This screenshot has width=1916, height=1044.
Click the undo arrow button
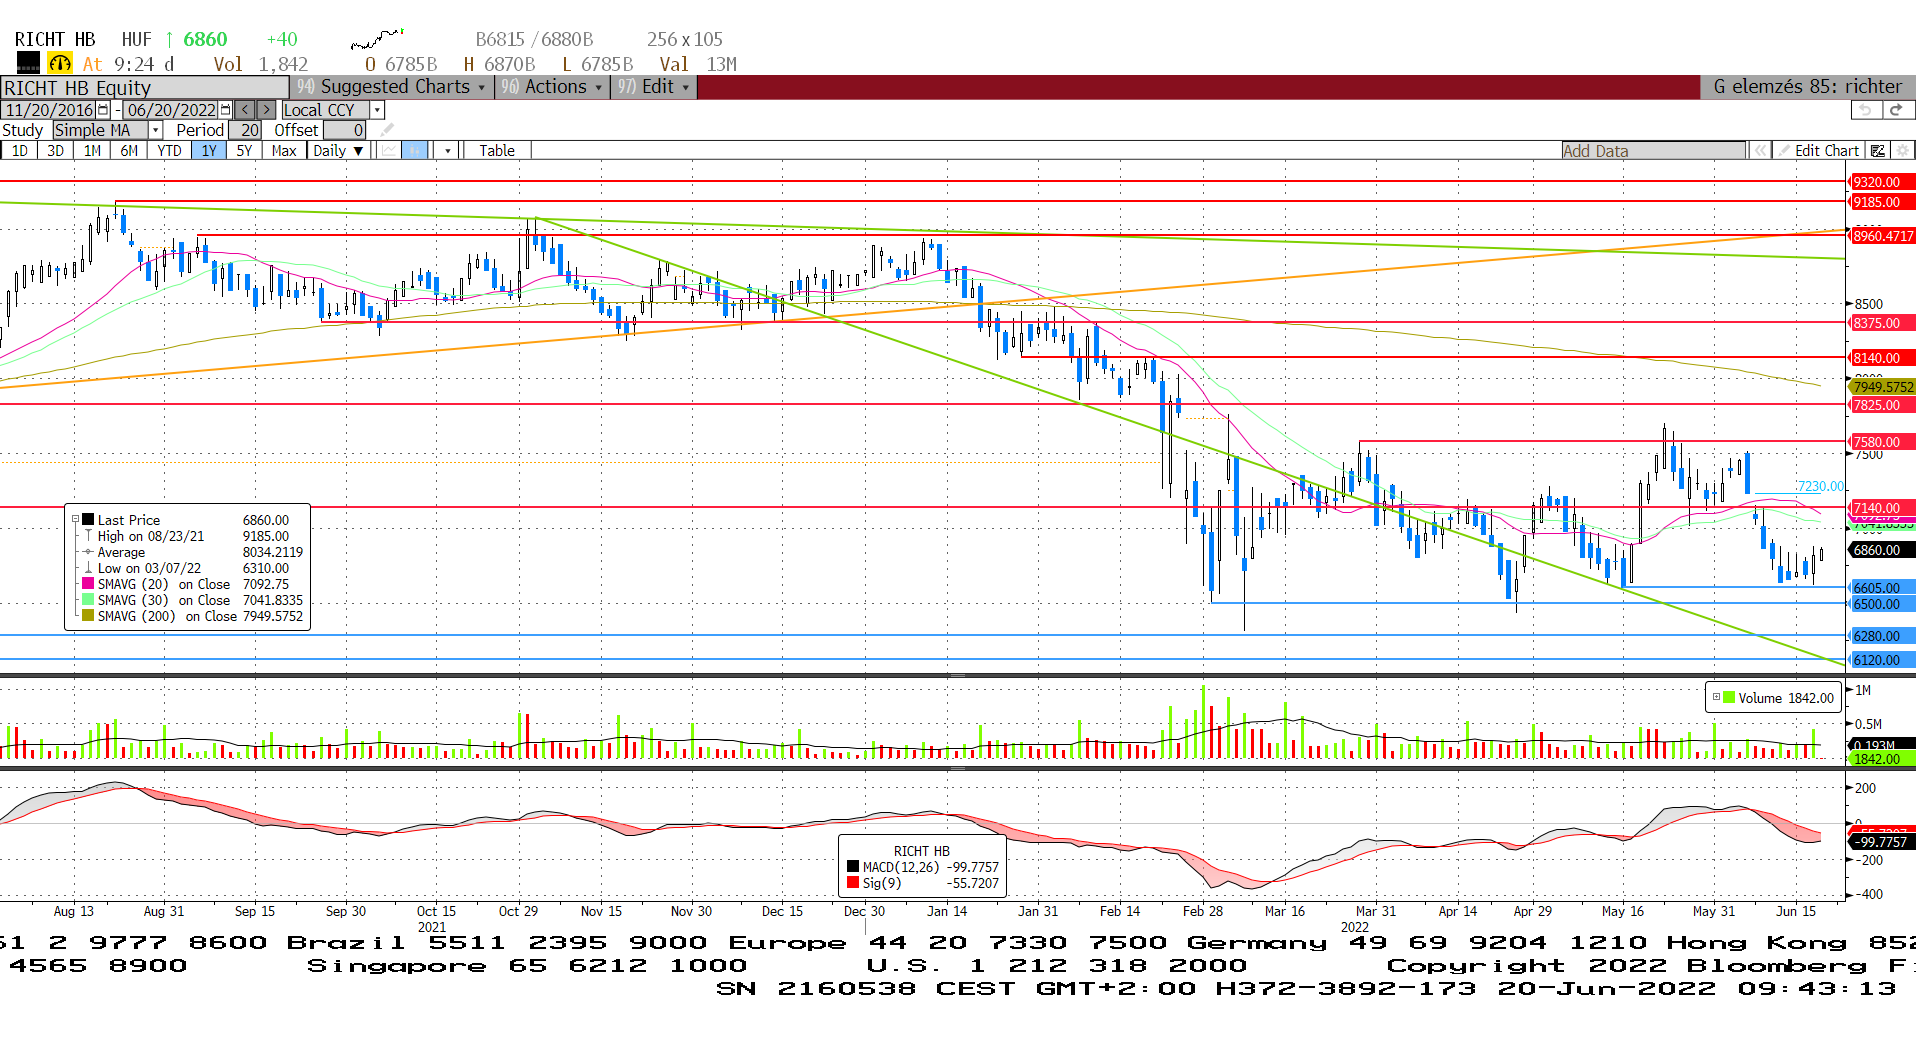(x=1865, y=110)
